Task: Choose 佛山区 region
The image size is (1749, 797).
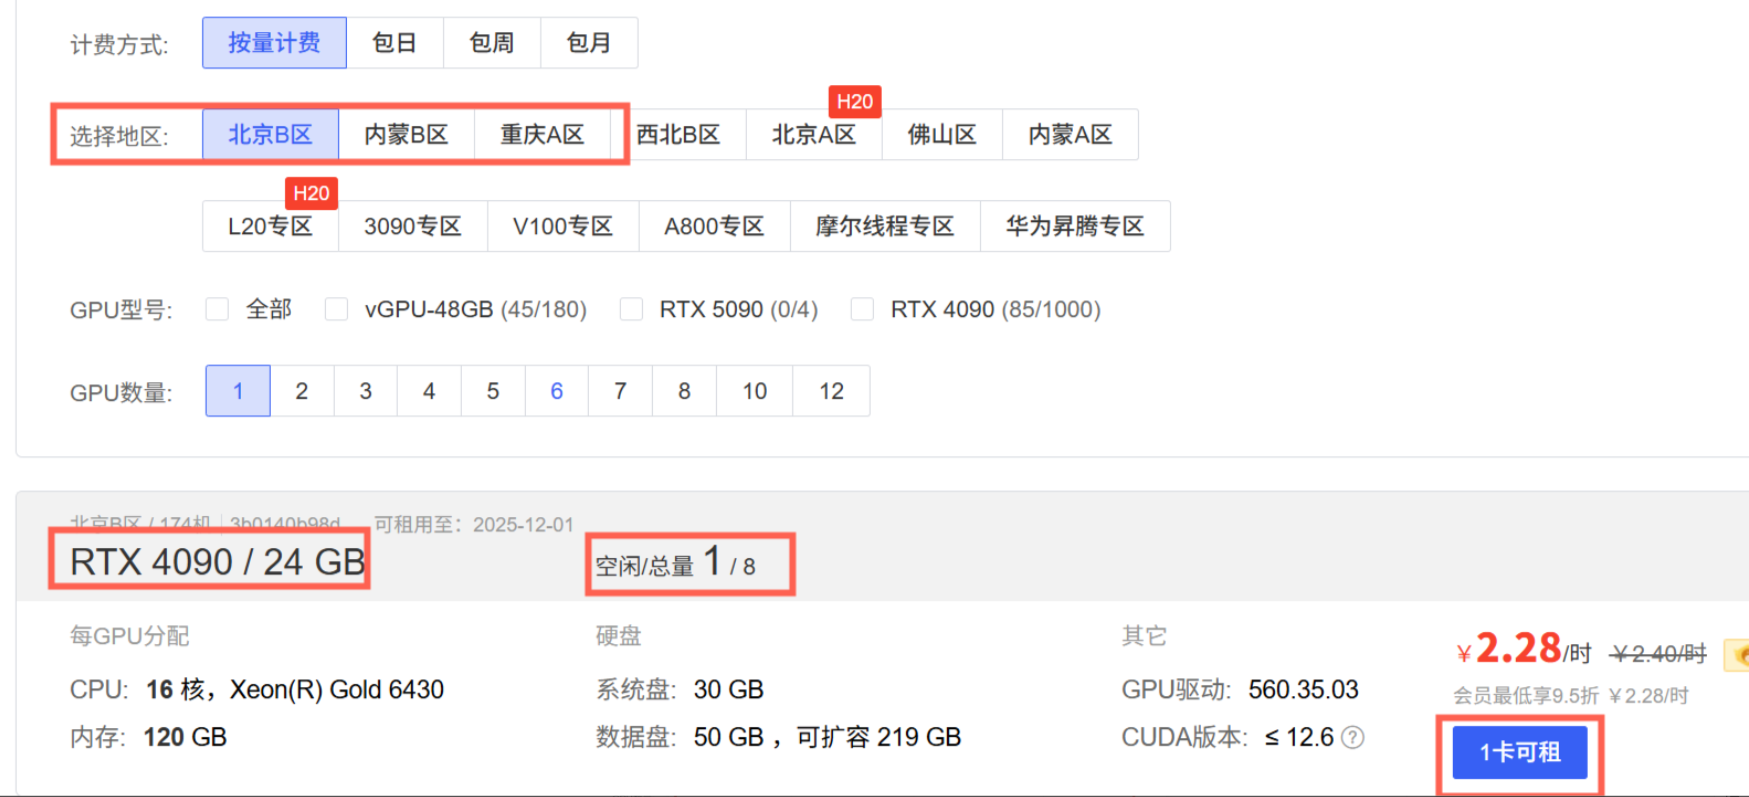Action: [x=942, y=134]
